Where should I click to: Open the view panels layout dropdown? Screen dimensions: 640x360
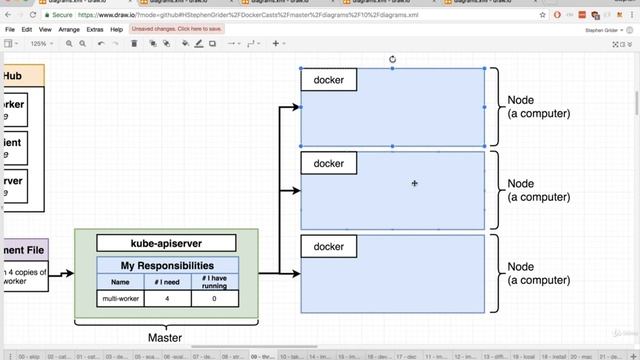[x=11, y=43]
